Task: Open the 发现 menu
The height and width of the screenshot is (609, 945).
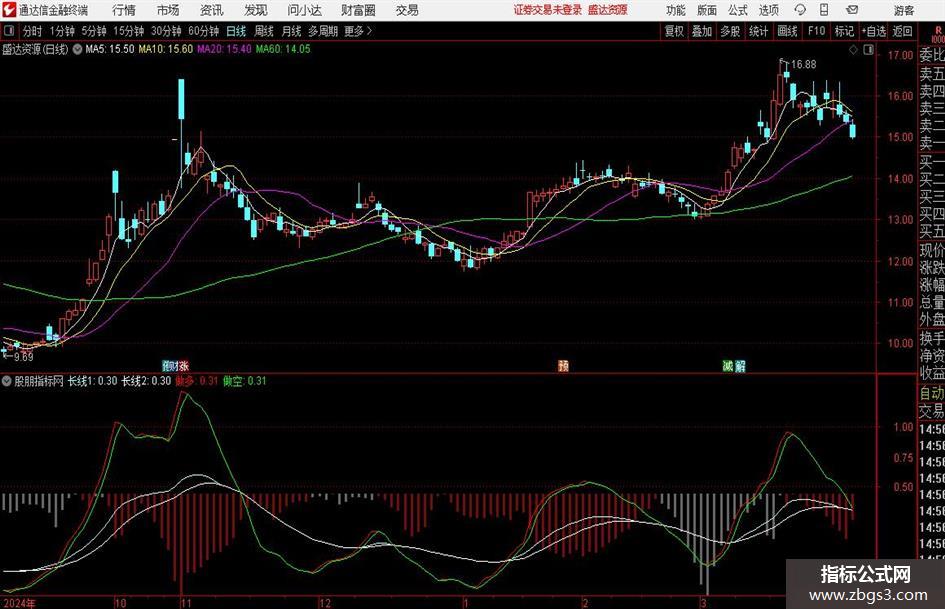Action: pos(256,10)
